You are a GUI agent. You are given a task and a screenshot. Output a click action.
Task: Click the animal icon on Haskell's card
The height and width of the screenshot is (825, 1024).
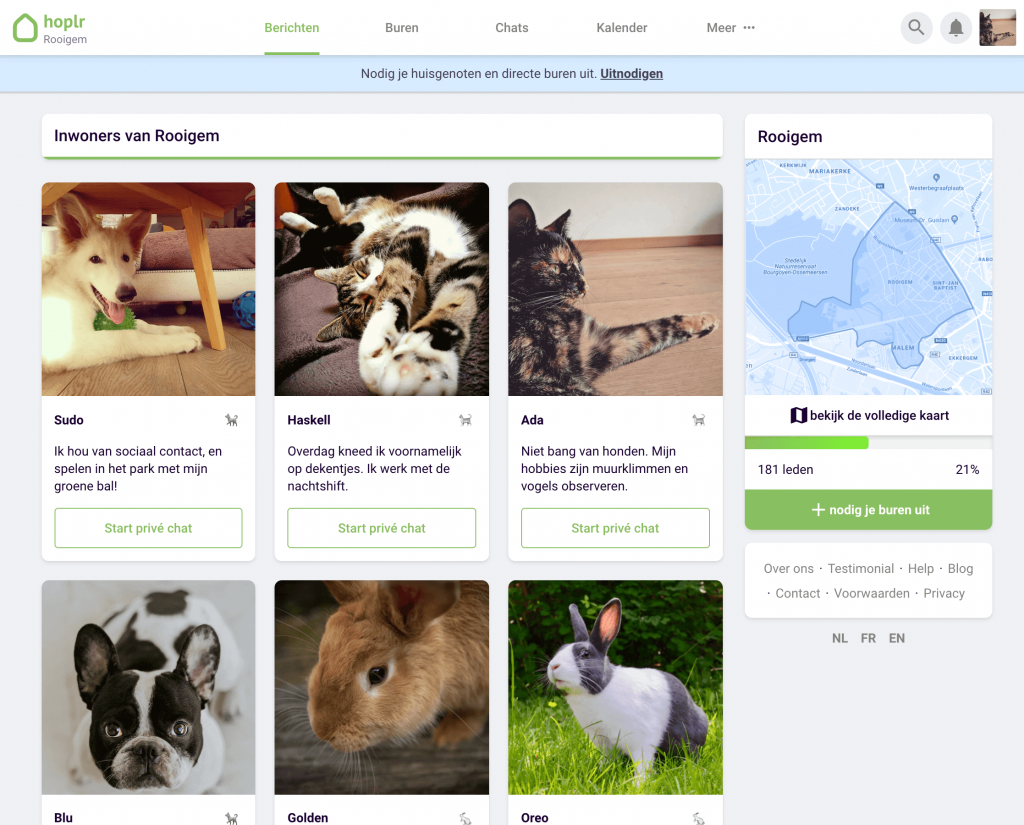[465, 420]
